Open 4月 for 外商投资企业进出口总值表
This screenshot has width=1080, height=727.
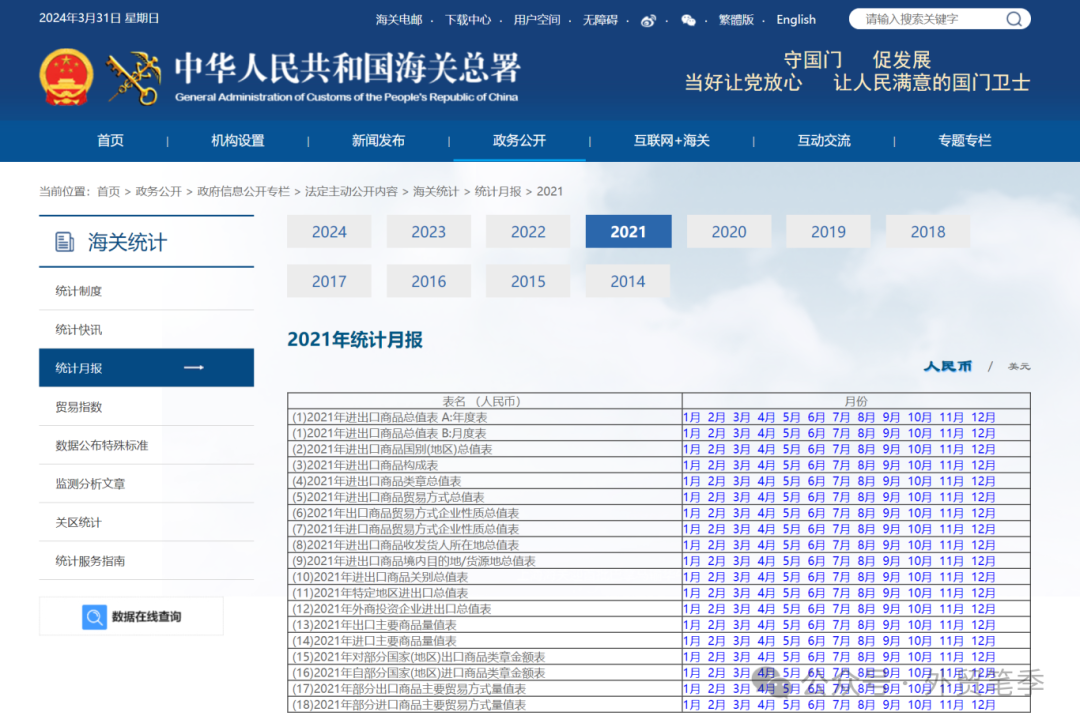tap(766, 608)
